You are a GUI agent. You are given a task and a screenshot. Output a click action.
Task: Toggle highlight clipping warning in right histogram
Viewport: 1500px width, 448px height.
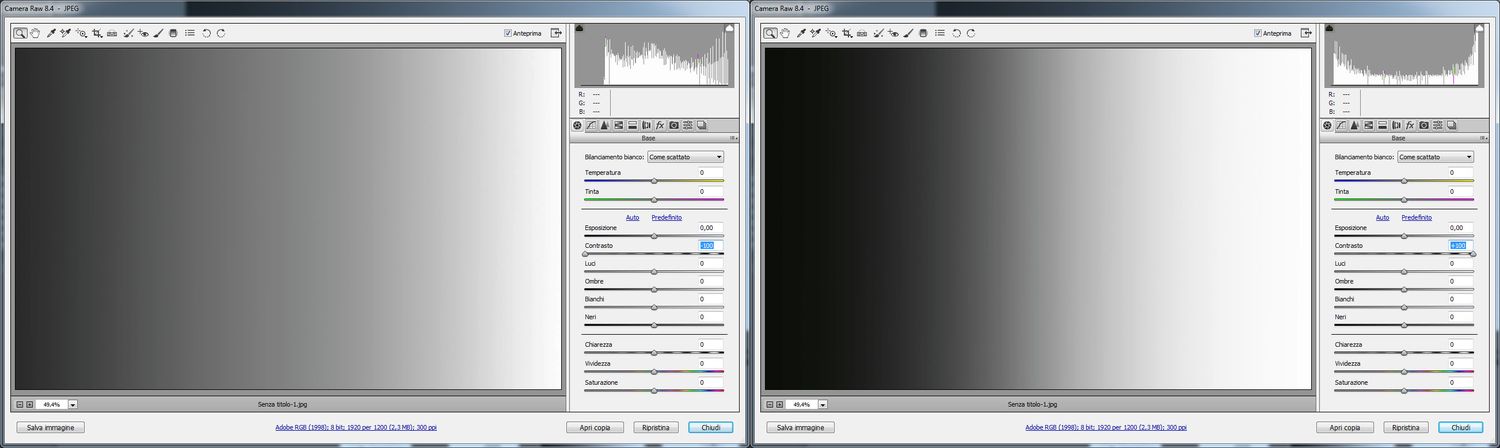click(1478, 30)
